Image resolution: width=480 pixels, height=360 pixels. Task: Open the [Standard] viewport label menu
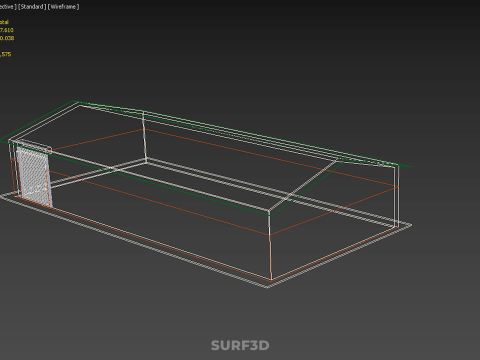pyautogui.click(x=32, y=7)
